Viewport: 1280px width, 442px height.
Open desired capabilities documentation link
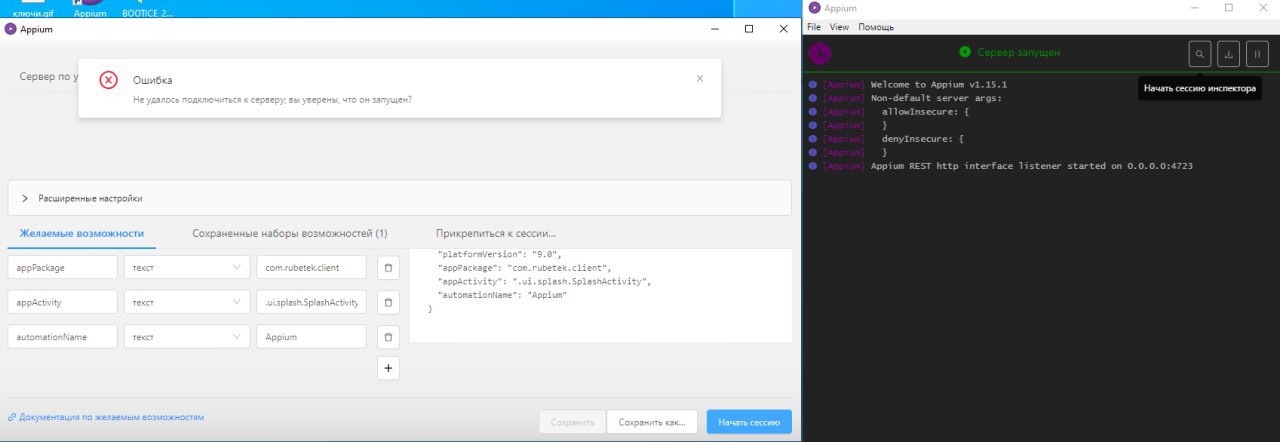click(111, 416)
